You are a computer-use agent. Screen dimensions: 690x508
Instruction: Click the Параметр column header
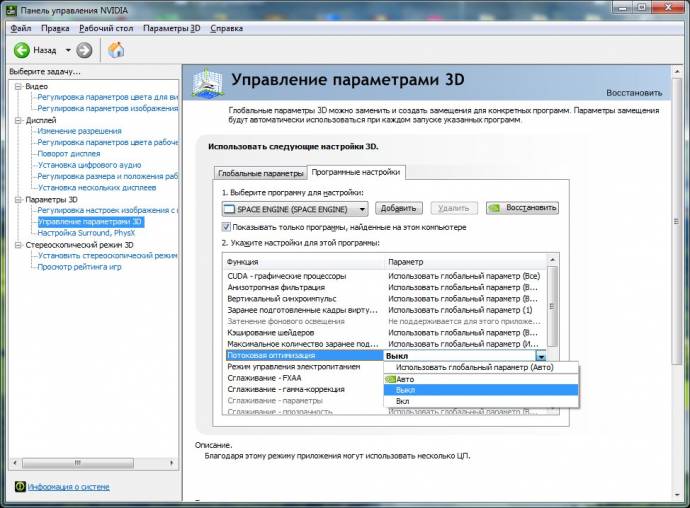pos(465,261)
